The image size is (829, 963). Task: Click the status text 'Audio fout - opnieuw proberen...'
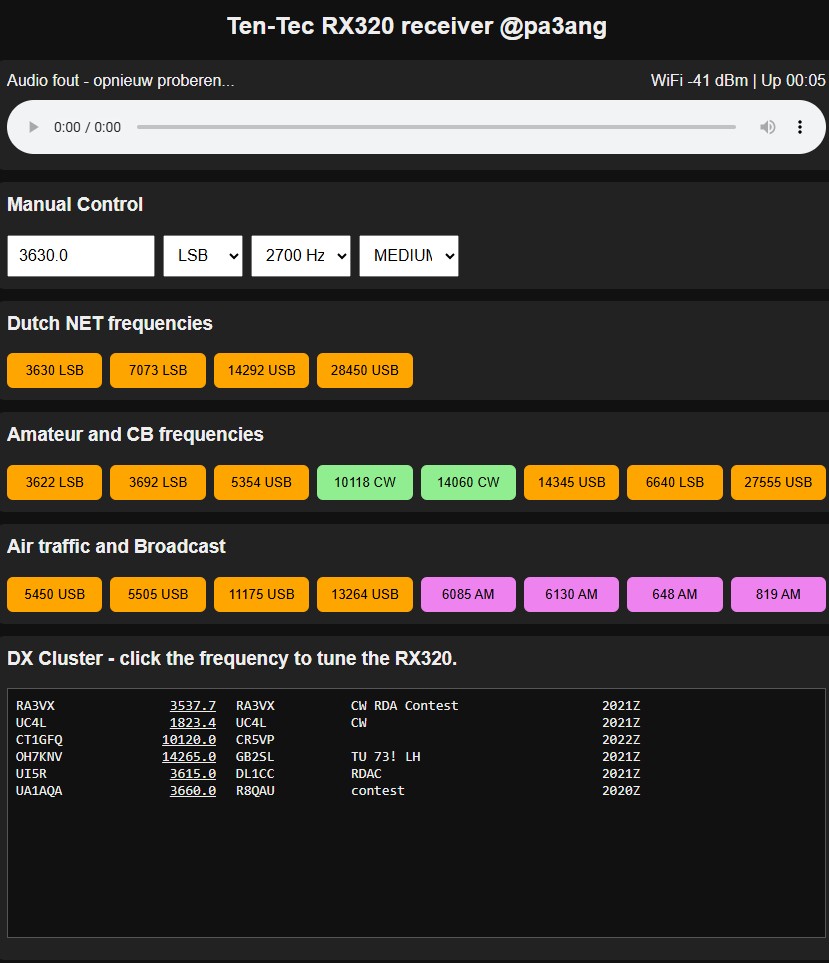120,80
